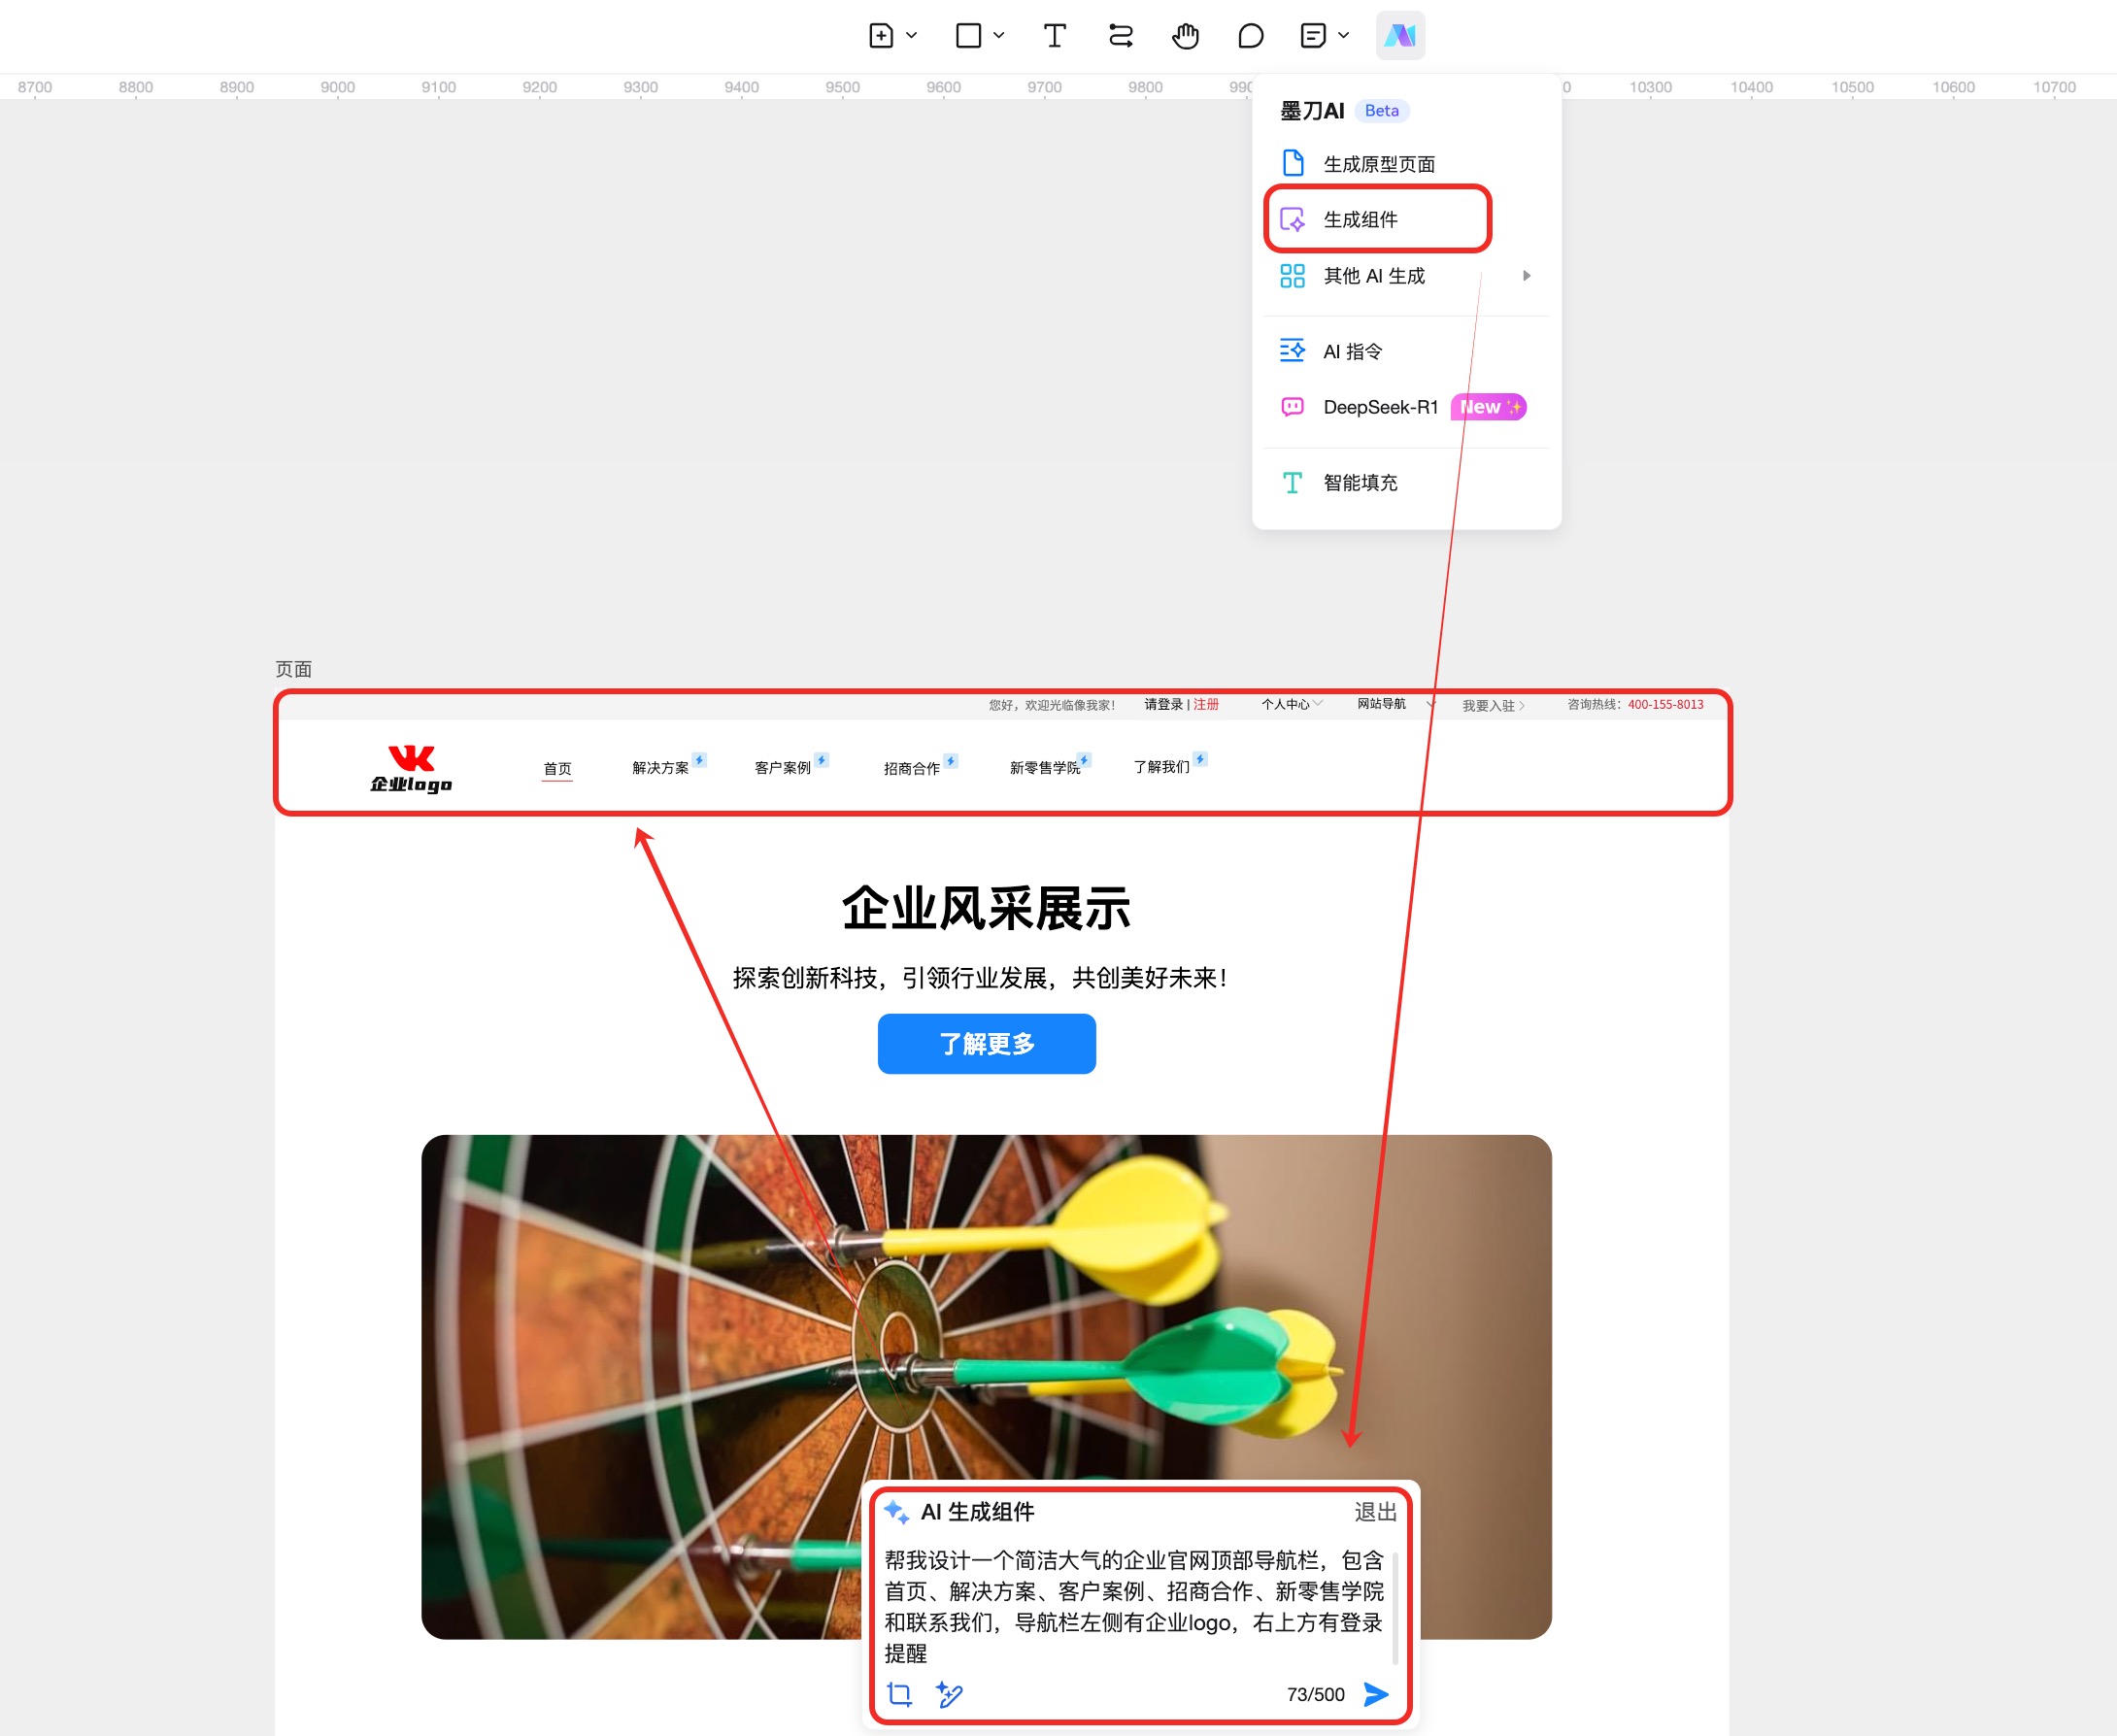Viewport: 2117px width, 1736px height.
Task: Click the AI 指令 list icon
Action: click(1292, 350)
